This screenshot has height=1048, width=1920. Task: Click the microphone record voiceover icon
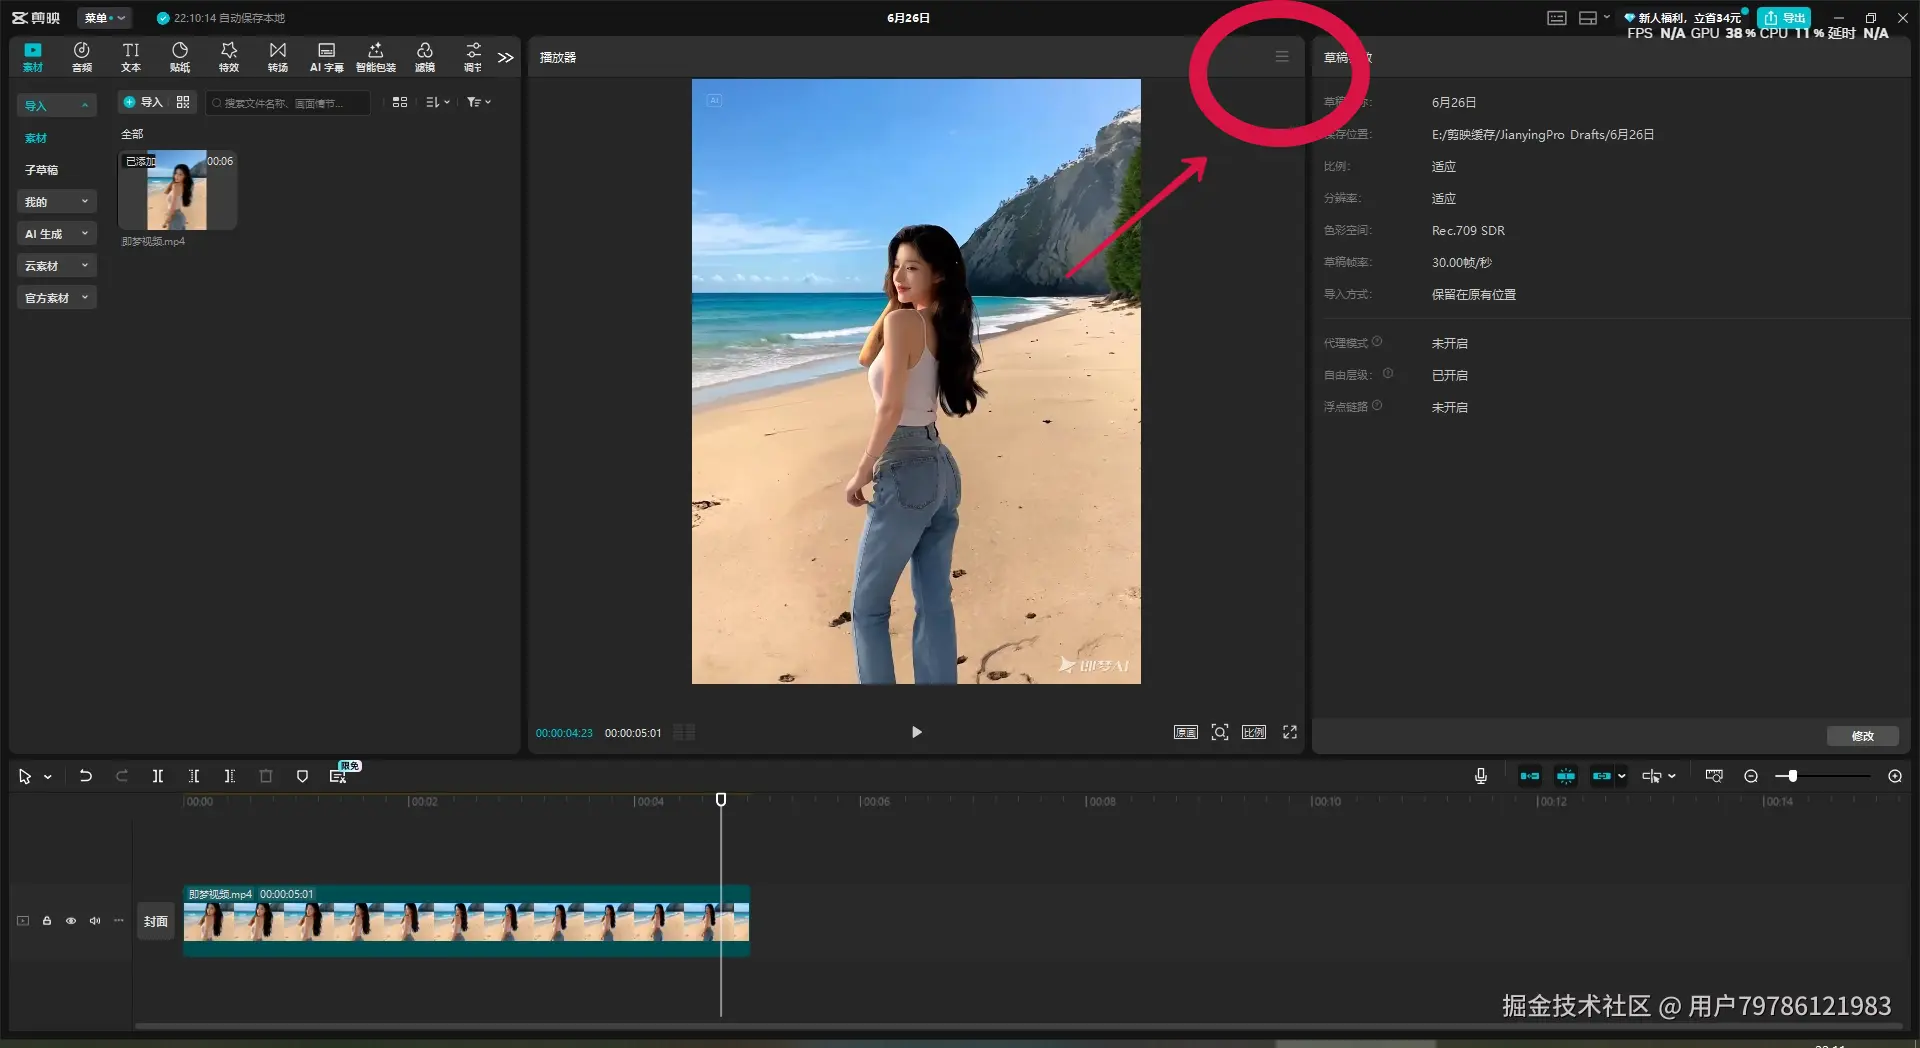[1481, 776]
